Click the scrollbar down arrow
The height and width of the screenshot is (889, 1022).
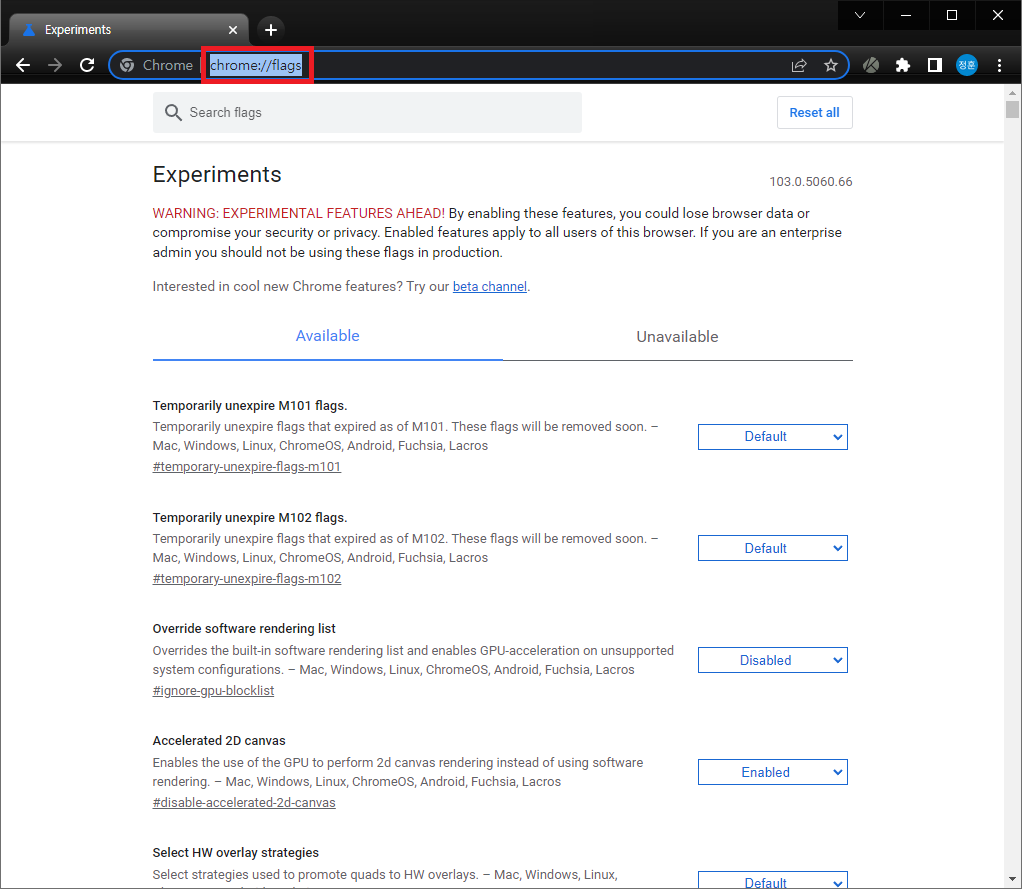[x=1012, y=879]
